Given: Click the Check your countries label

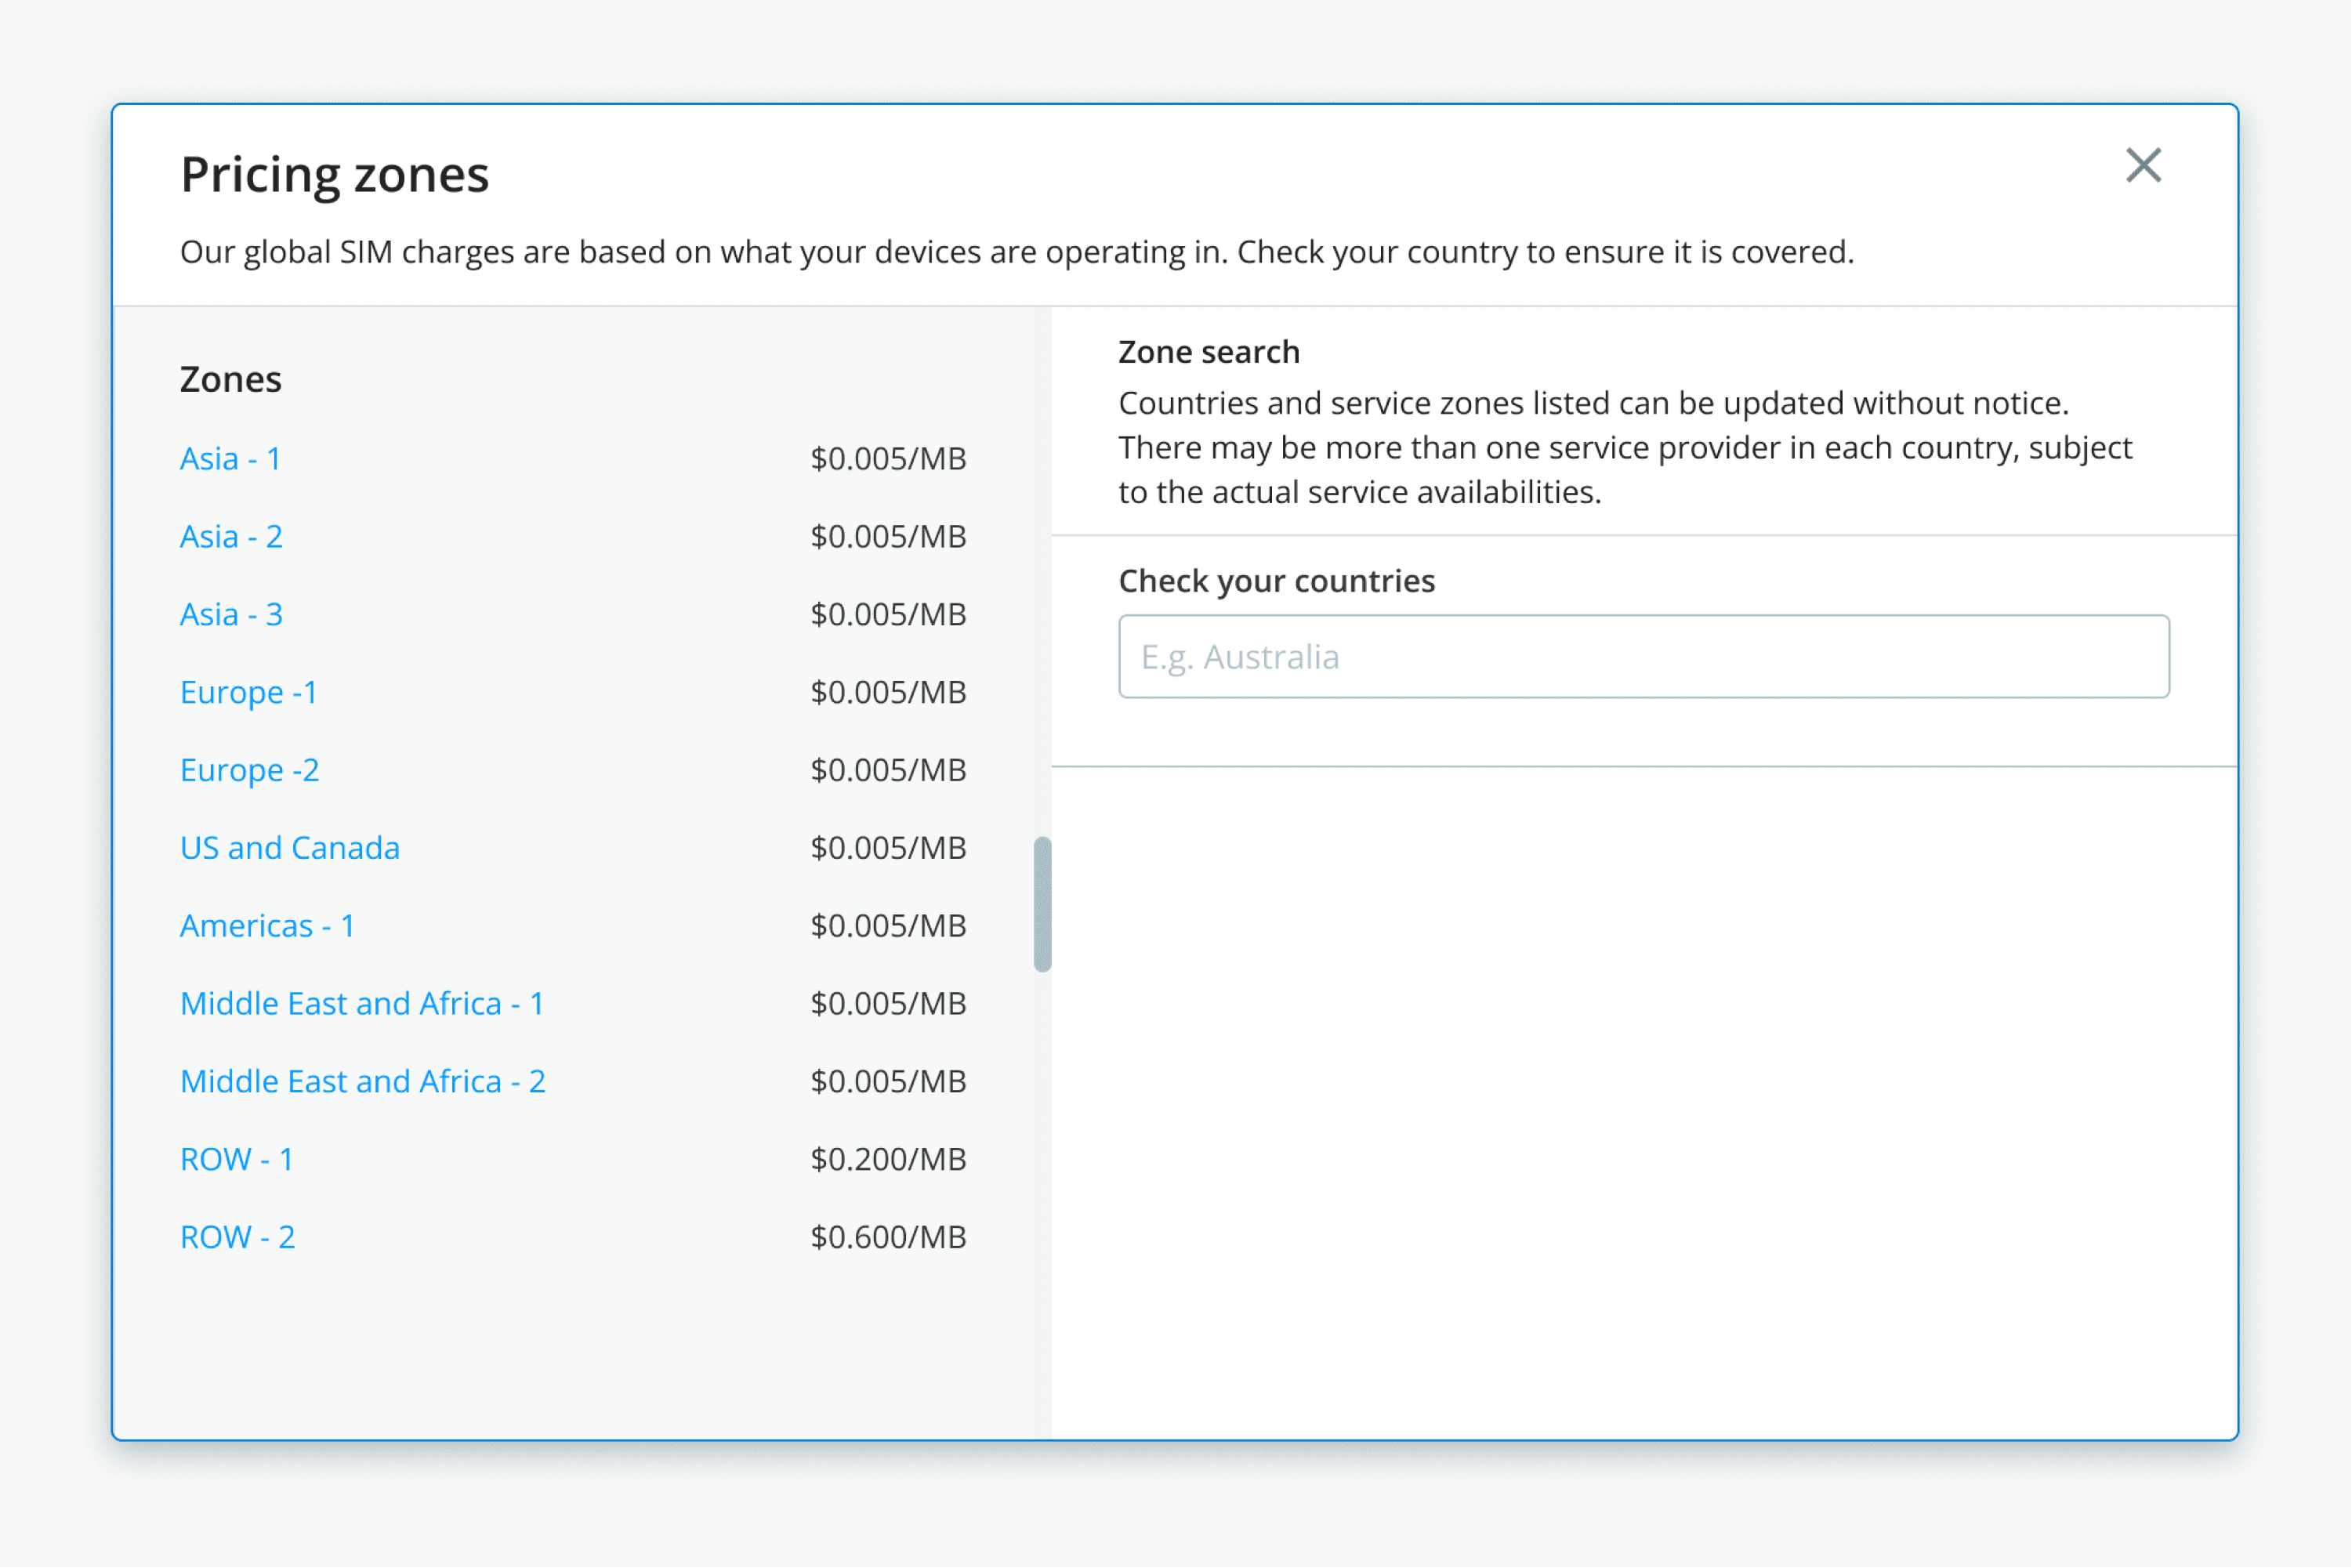Looking at the screenshot, I should click(x=1276, y=581).
